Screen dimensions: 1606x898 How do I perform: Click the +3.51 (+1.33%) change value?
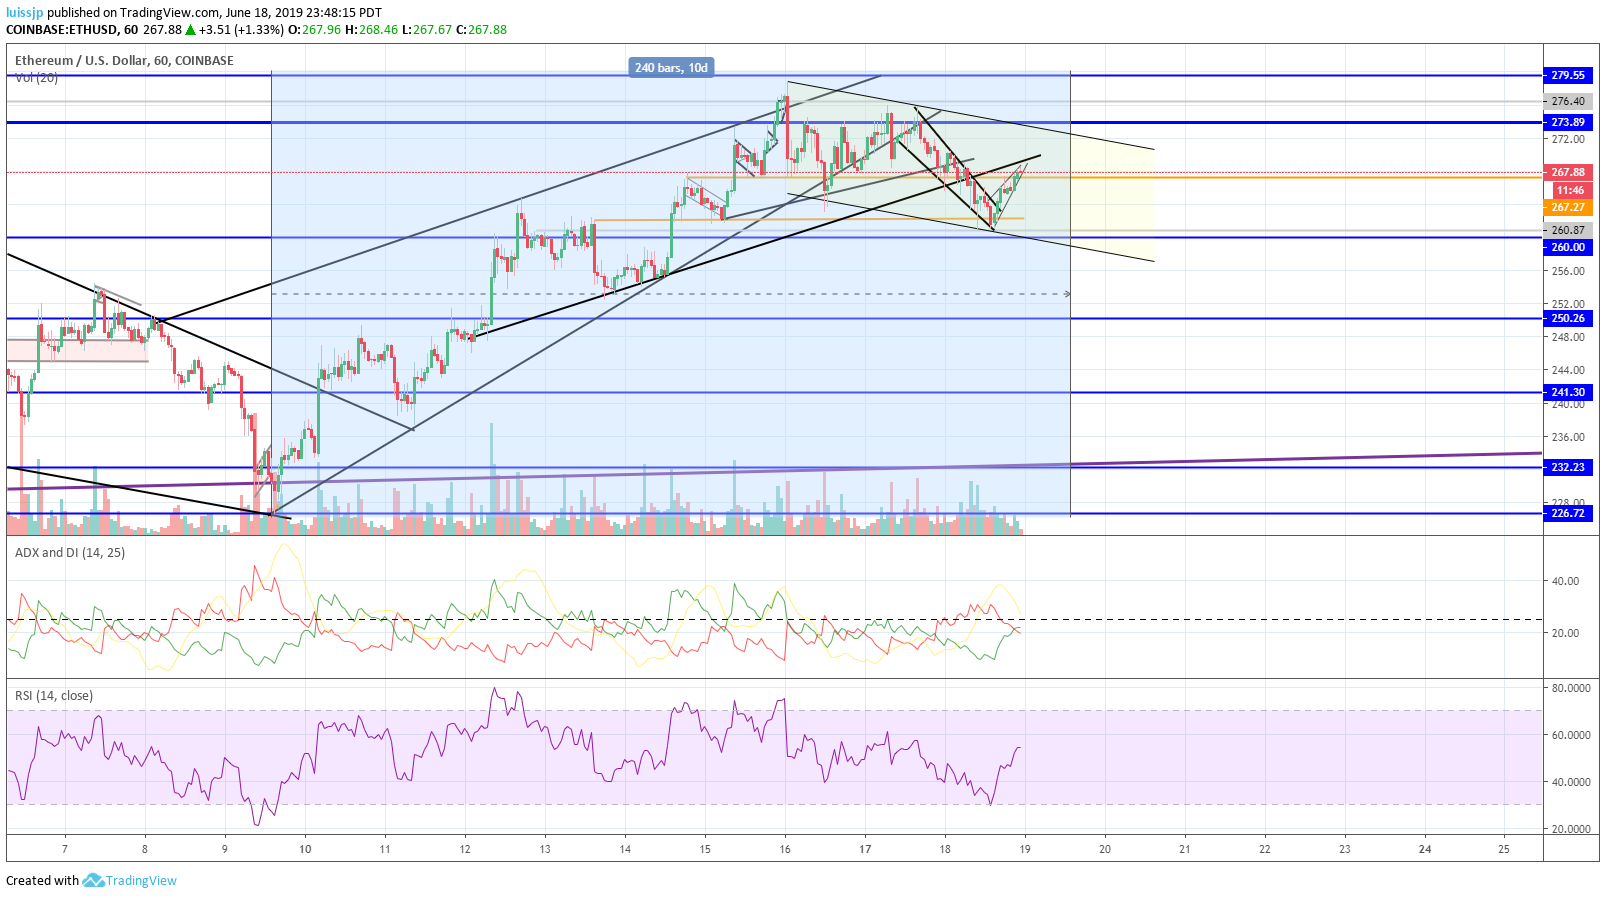(241, 30)
